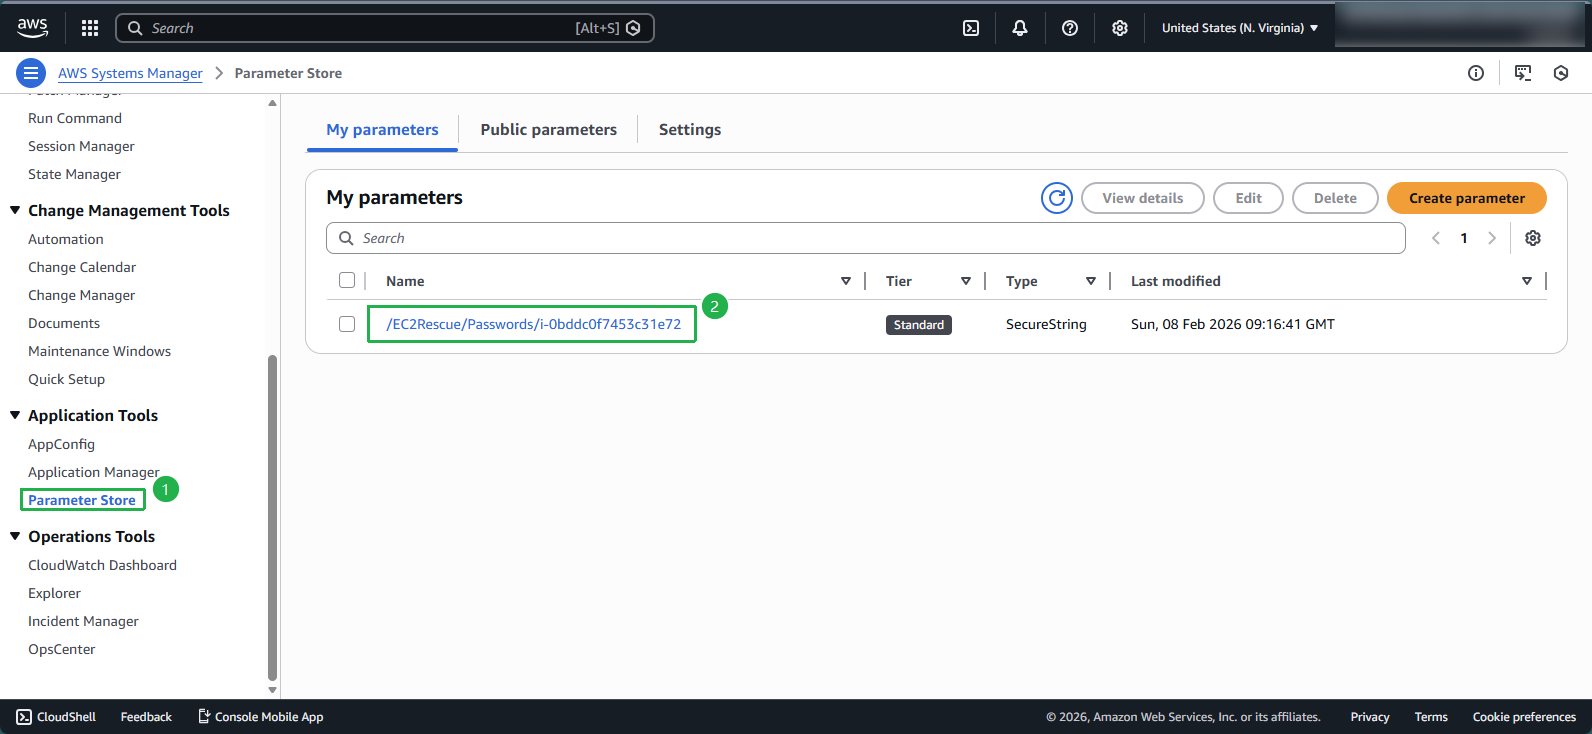Open Cookie preferences in footer
Image resolution: width=1592 pixels, height=734 pixels.
click(x=1524, y=717)
